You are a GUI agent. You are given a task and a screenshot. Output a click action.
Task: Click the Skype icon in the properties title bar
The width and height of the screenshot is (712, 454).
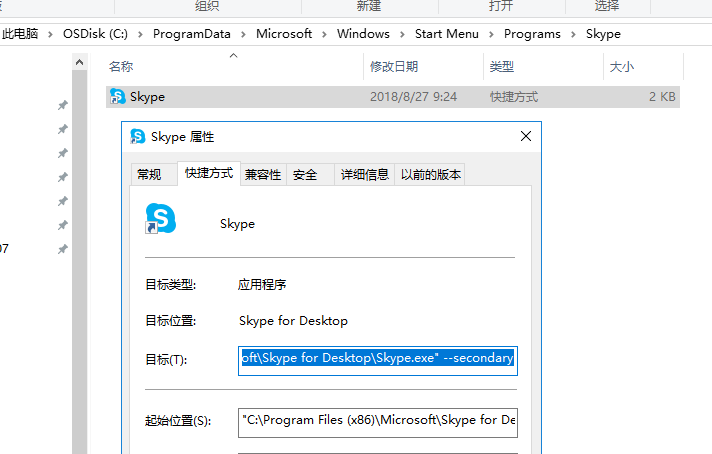pyautogui.click(x=138, y=136)
